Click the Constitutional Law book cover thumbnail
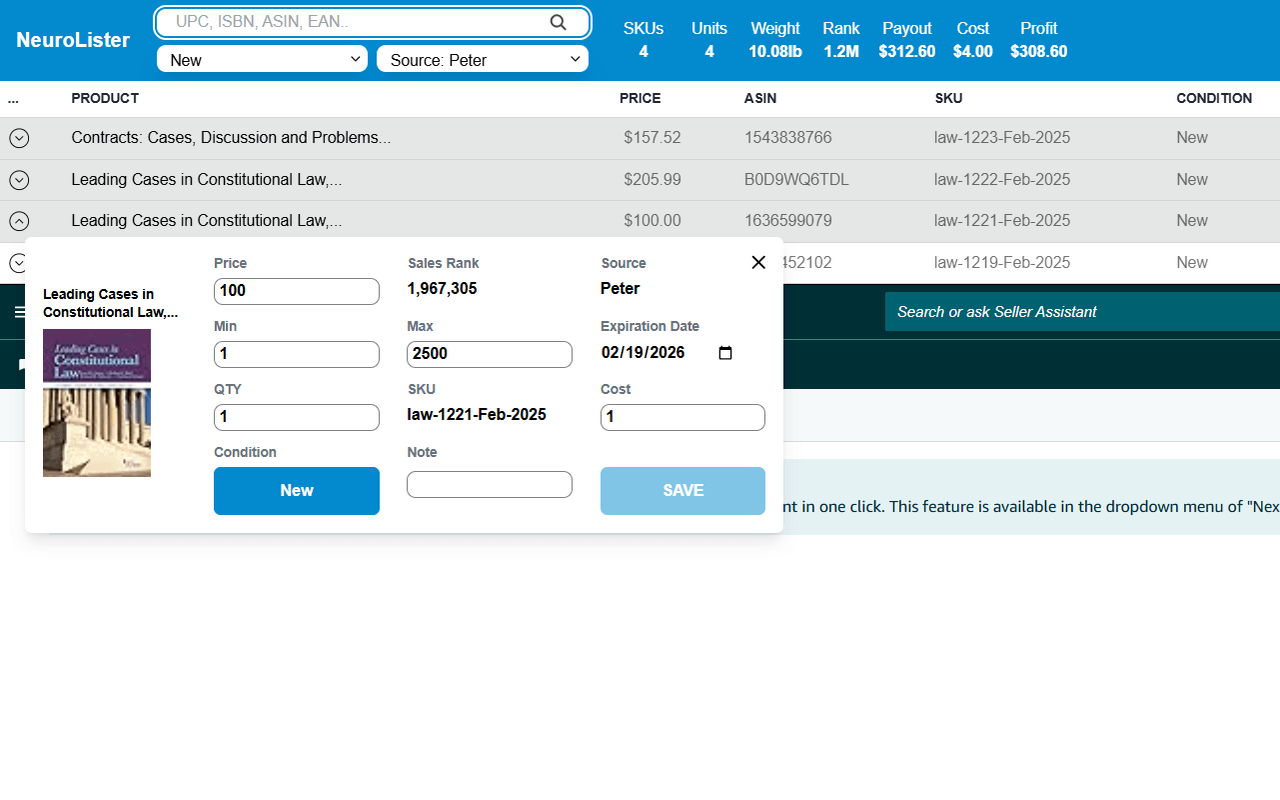This screenshot has width=1280, height=800. coord(97,403)
